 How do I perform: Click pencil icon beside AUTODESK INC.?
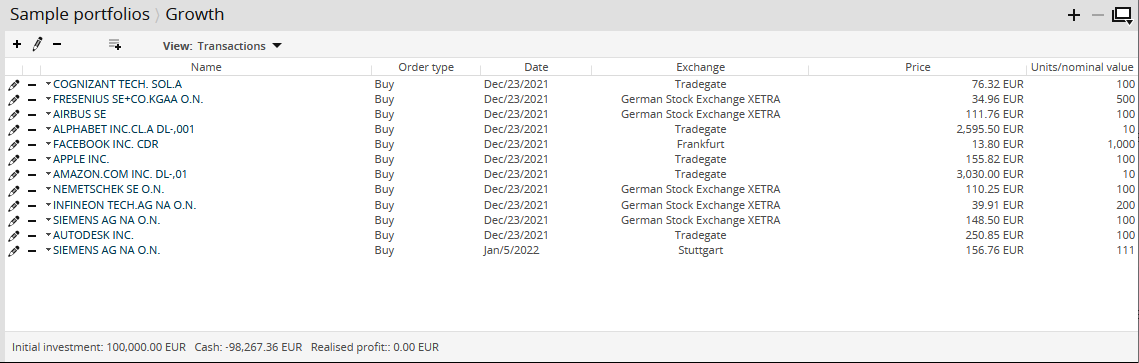14,236
